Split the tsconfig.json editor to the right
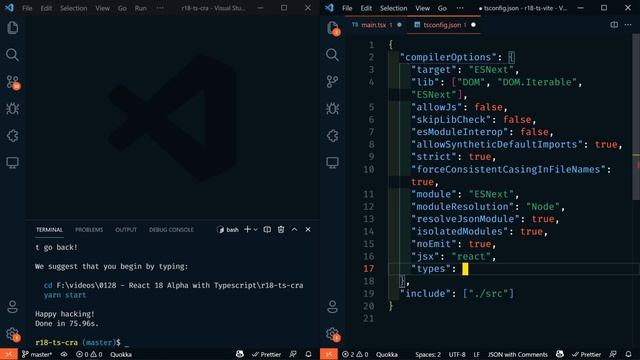Screen dimensions: 640x360 (614, 25)
